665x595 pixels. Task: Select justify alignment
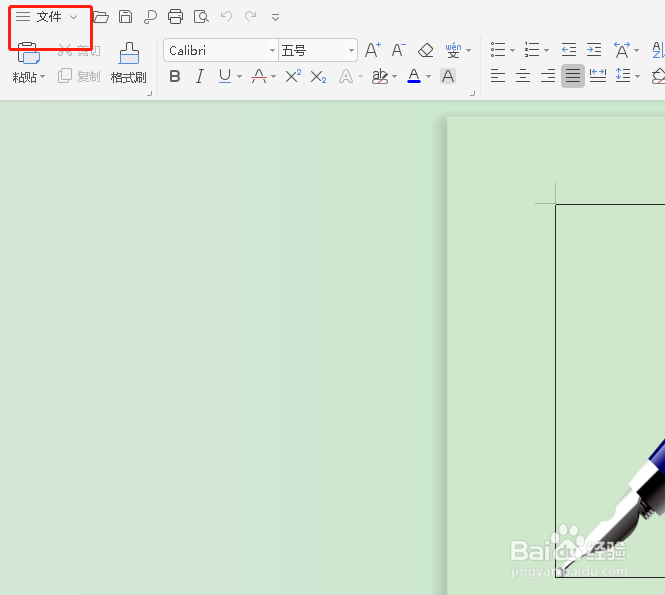pyautogui.click(x=573, y=76)
